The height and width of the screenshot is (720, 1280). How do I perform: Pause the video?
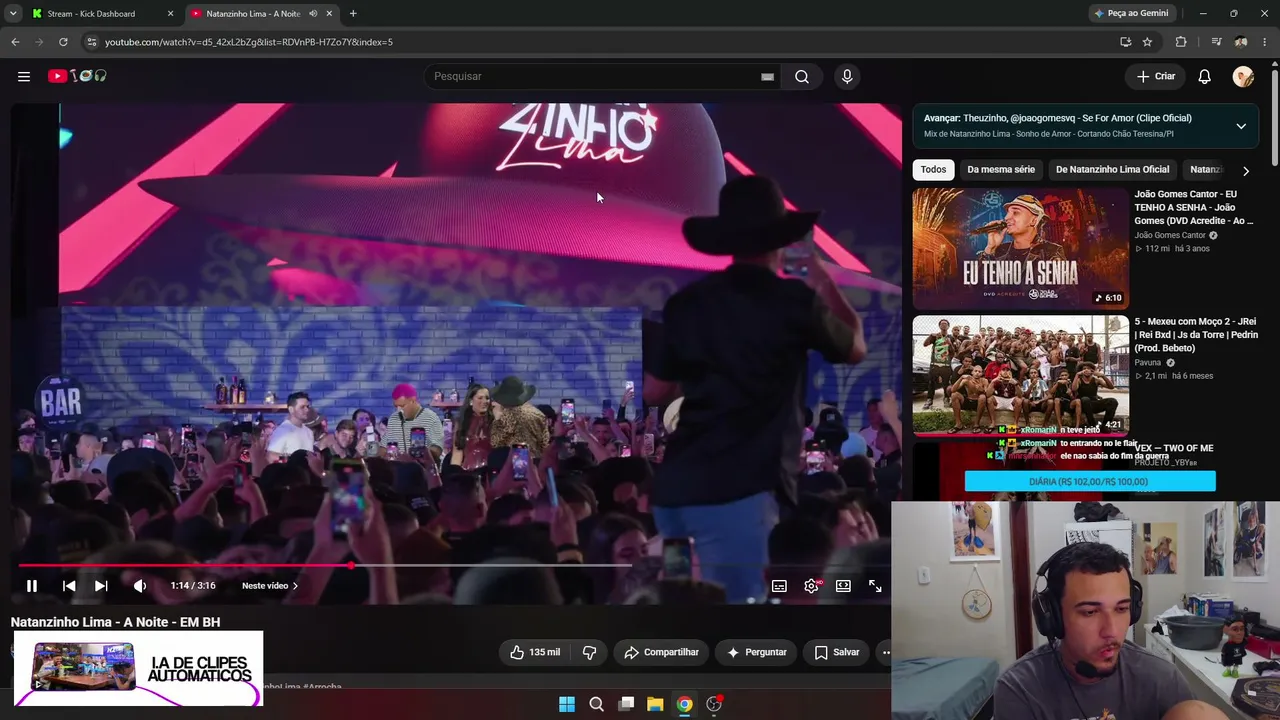coord(32,586)
